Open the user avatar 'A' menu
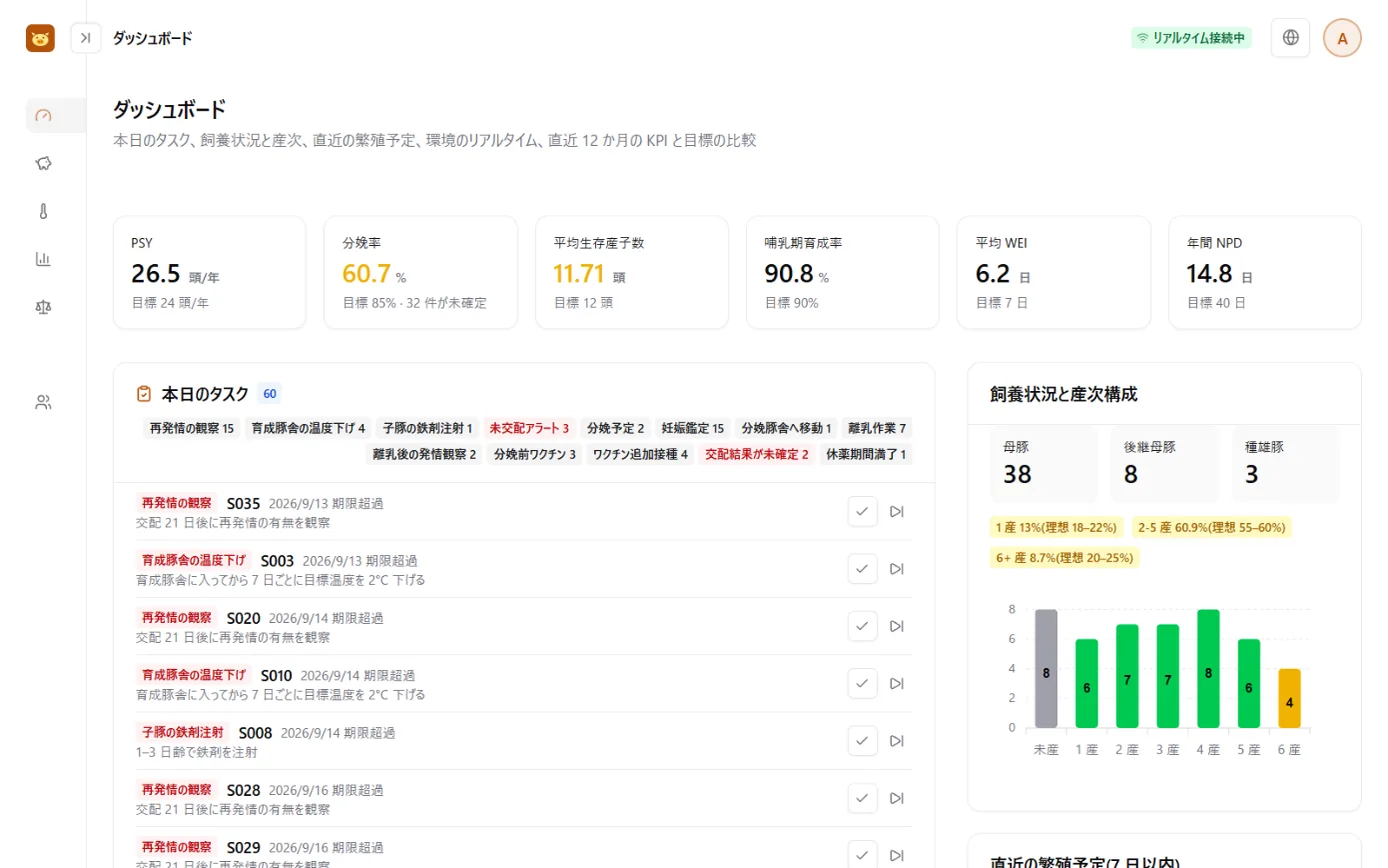Image resolution: width=1388 pixels, height=868 pixels. (x=1342, y=38)
